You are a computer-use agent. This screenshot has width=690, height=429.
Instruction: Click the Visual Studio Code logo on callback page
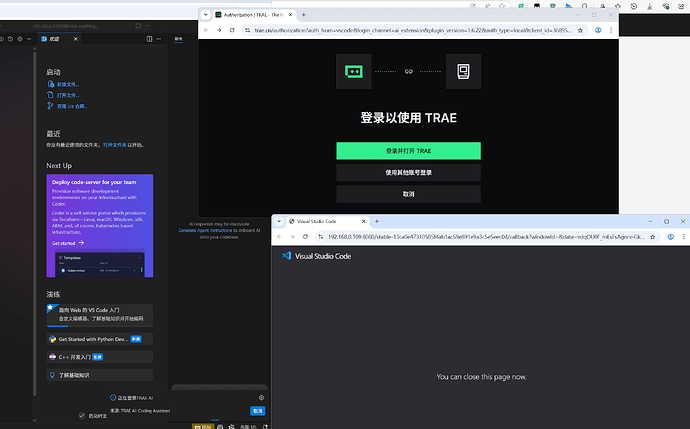(286, 256)
